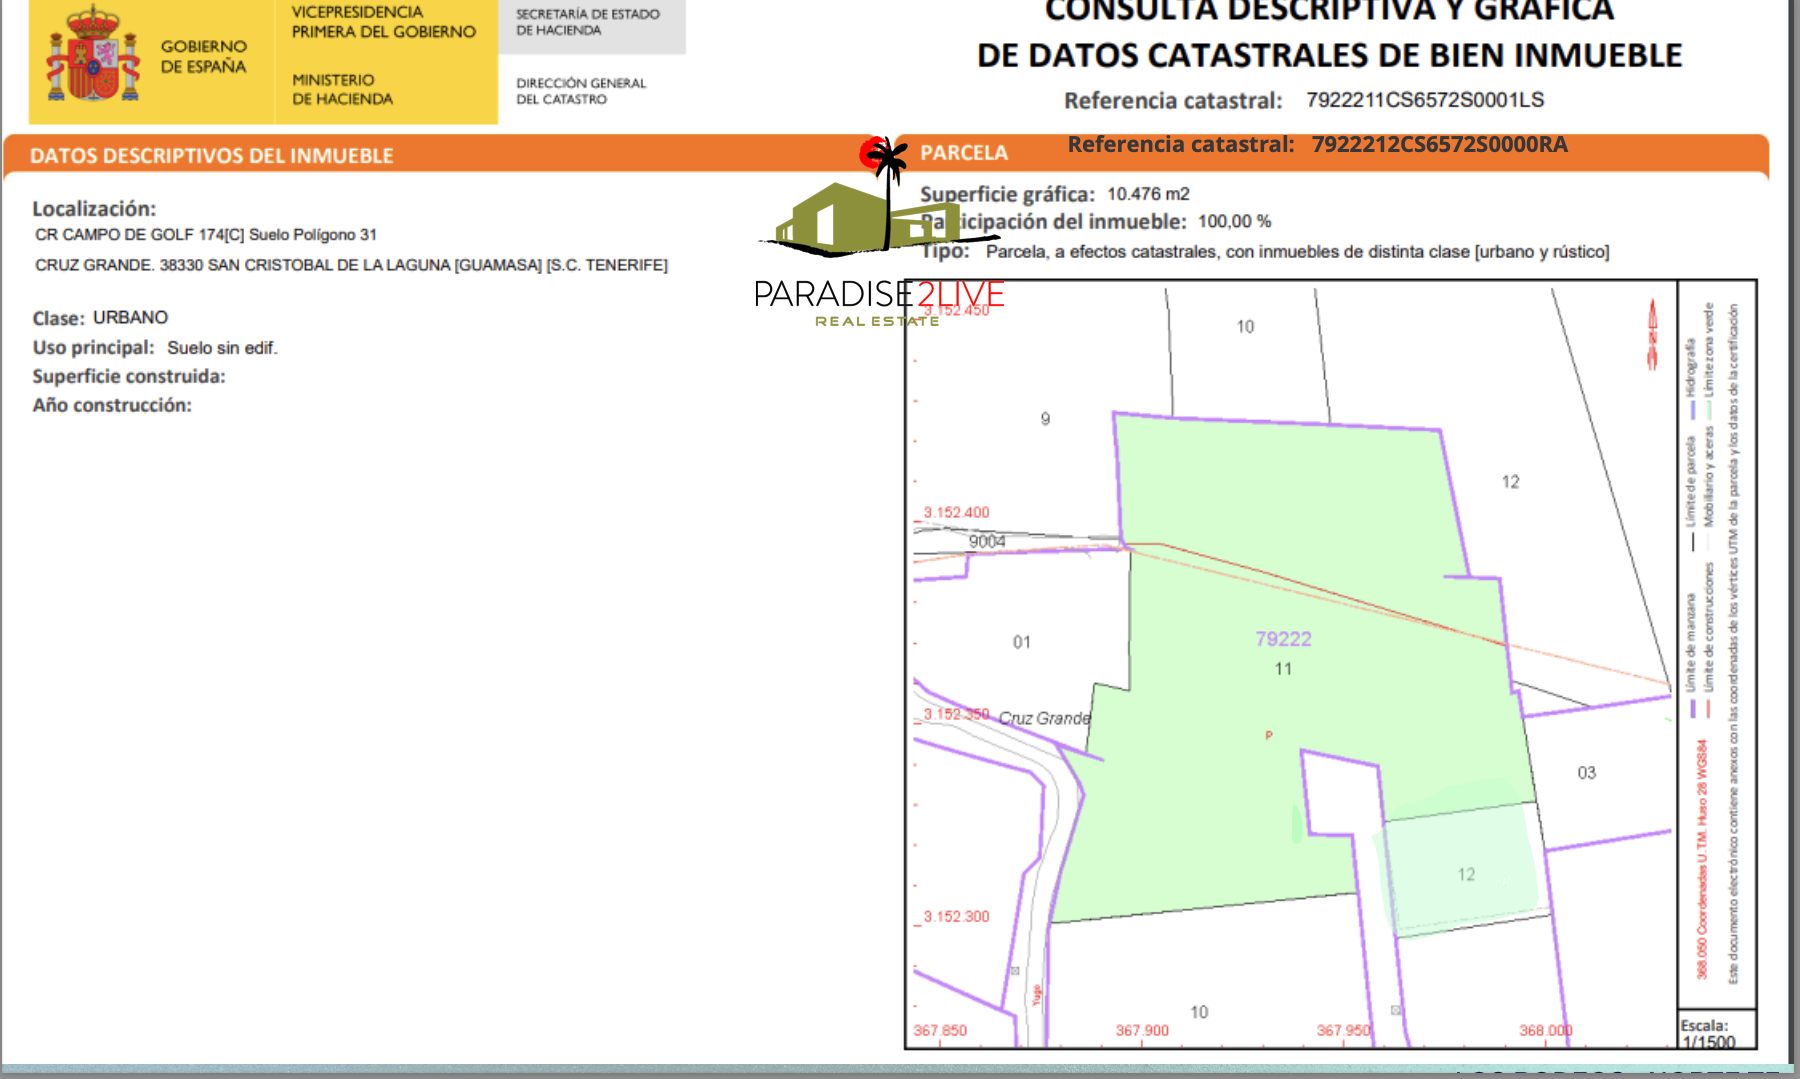Click parcel '01' label on map
Screen dimensions: 1800x1079
tap(1021, 642)
